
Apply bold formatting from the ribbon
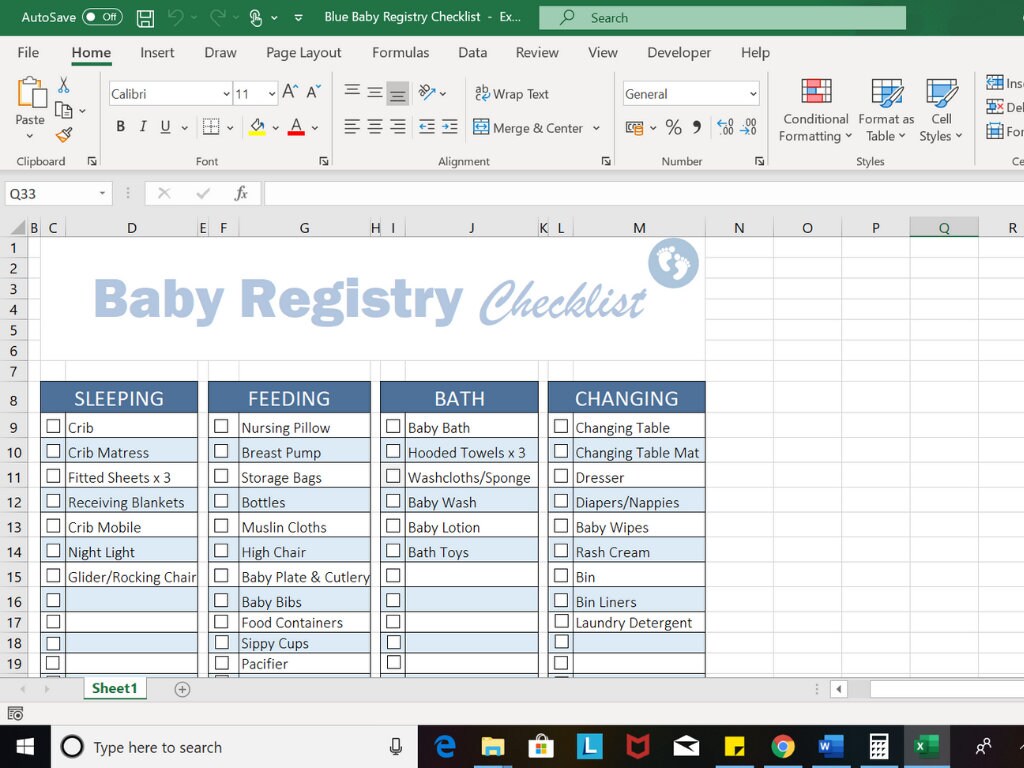pyautogui.click(x=120, y=128)
